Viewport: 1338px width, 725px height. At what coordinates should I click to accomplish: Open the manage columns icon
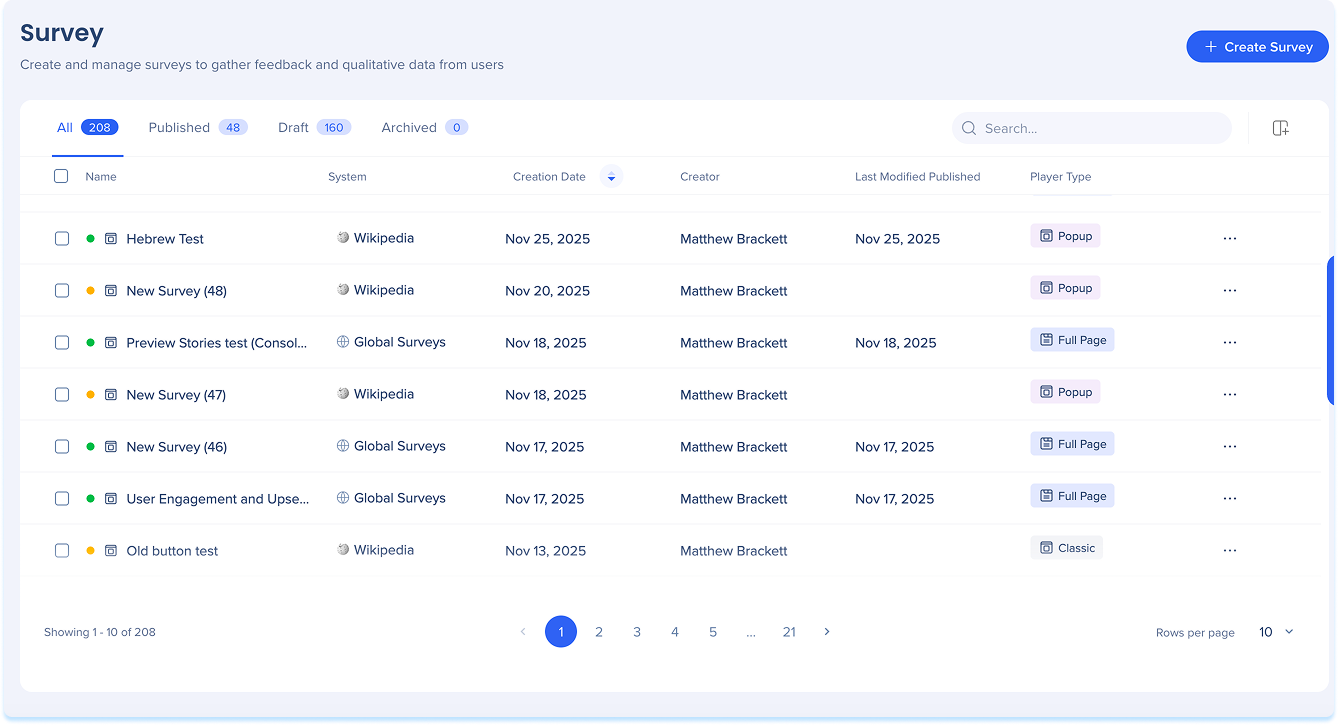(x=1280, y=128)
